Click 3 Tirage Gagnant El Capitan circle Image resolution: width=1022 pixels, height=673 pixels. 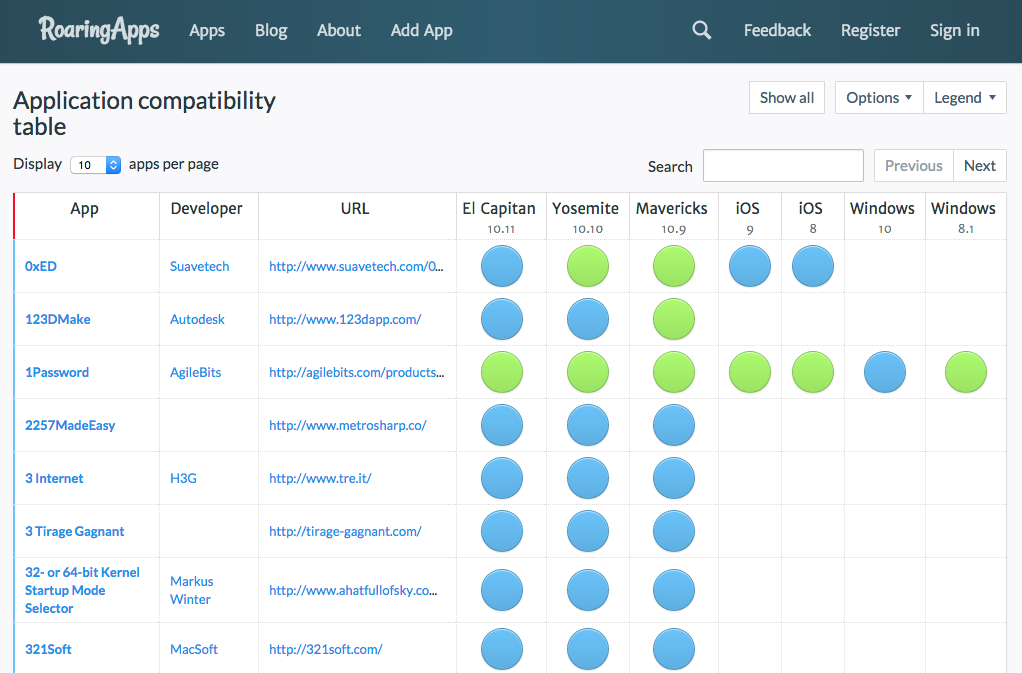click(x=502, y=531)
